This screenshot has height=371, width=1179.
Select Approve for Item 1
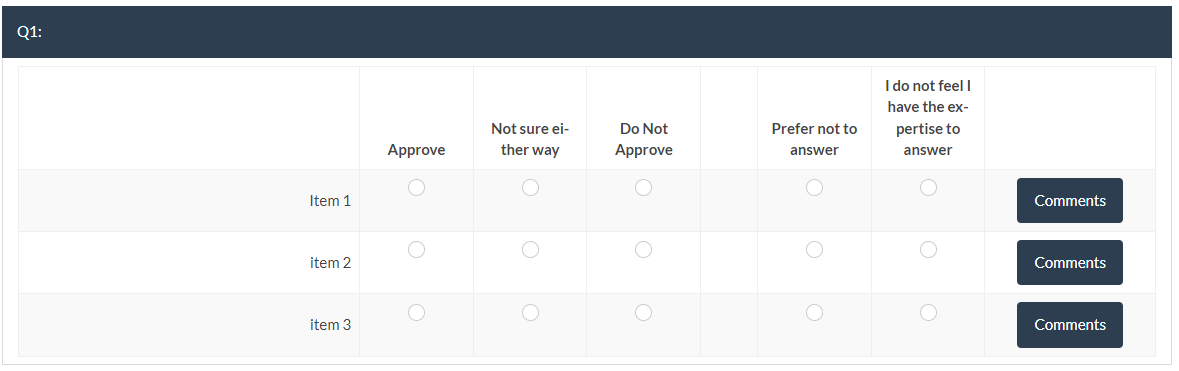[x=417, y=187]
